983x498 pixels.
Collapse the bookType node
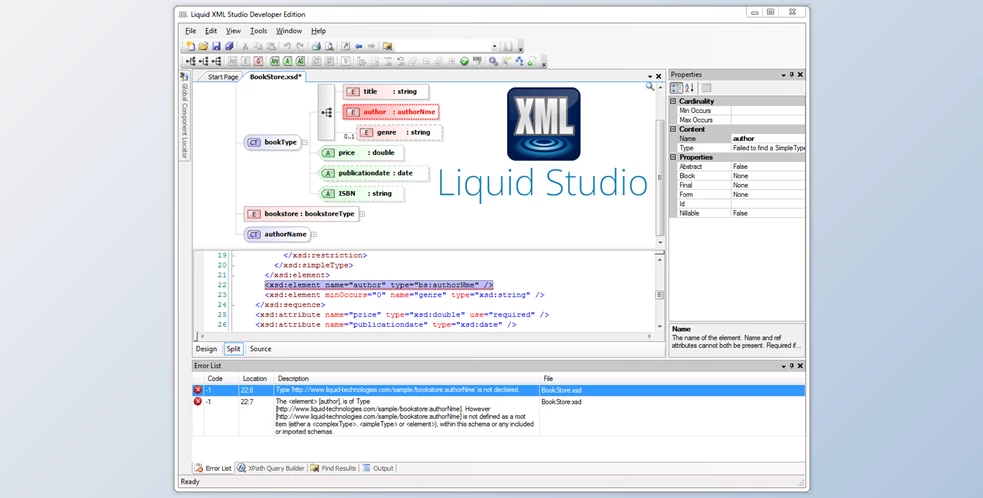click(305, 142)
